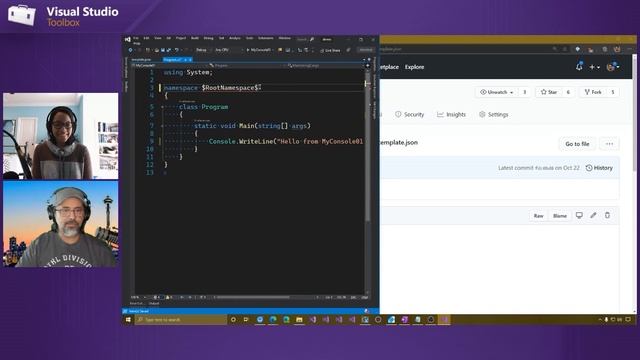Open the Build menu in Visual Studio
640x360 pixels.
point(195,38)
